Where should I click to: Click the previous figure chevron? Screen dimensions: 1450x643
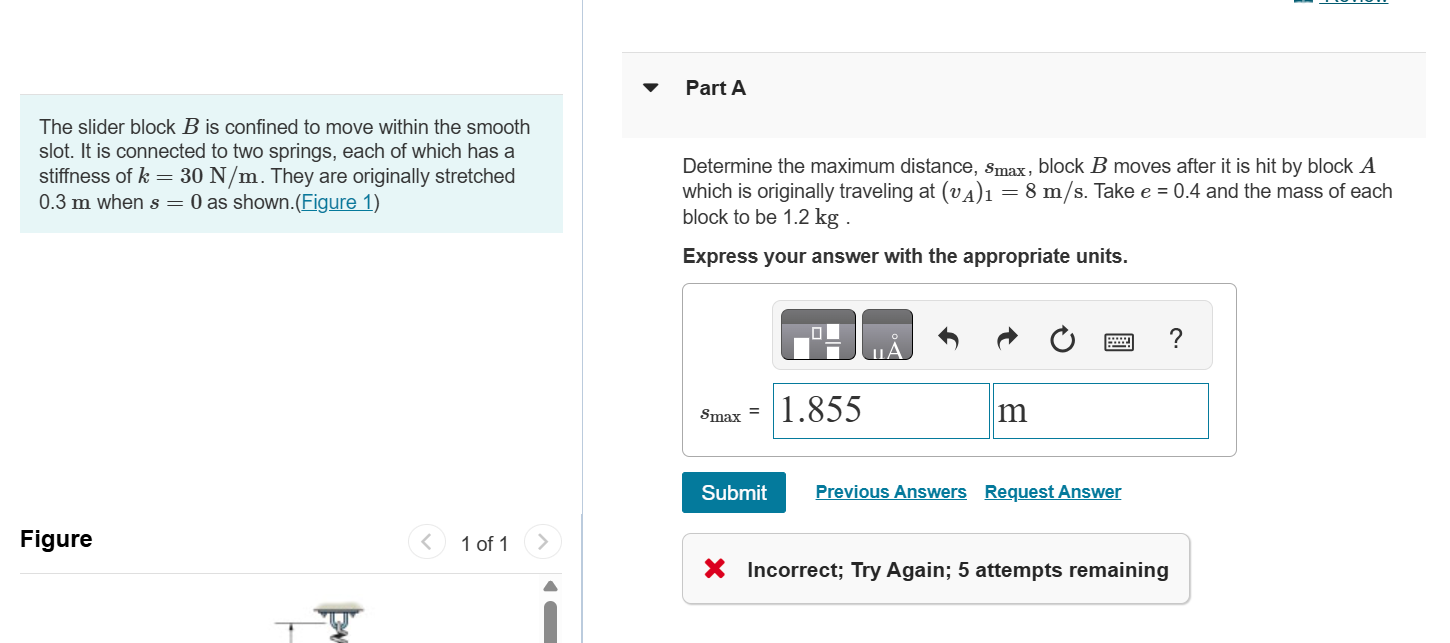426,541
